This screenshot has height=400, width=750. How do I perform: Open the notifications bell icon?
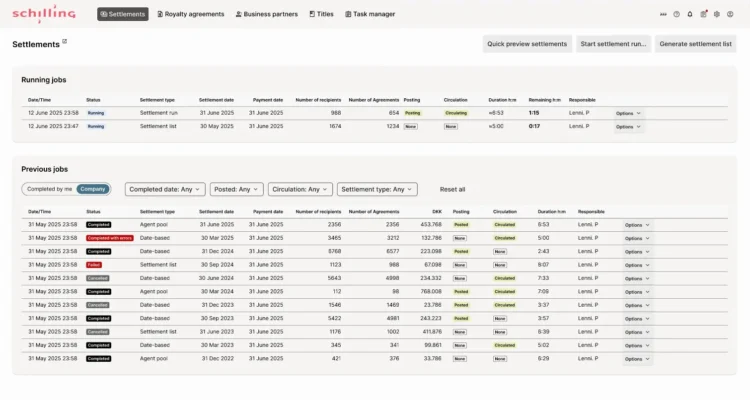pos(690,14)
